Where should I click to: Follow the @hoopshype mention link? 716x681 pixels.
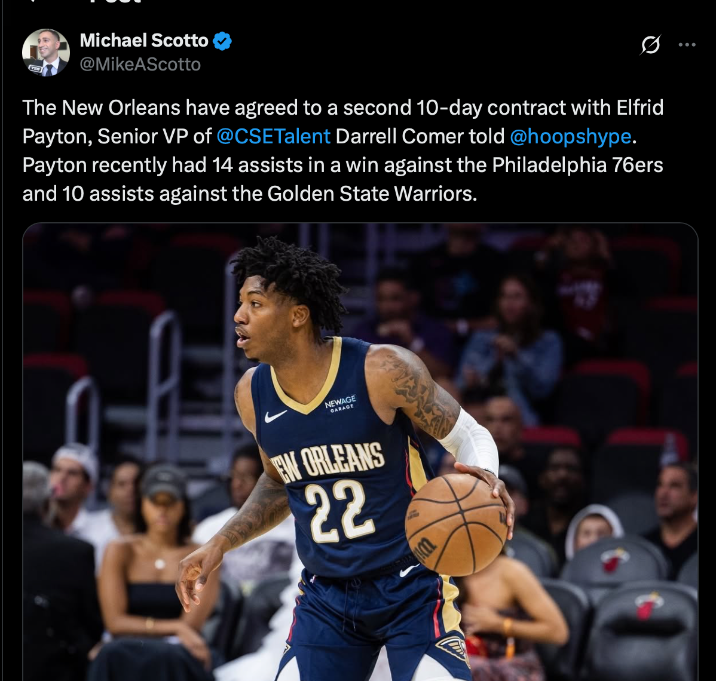point(570,136)
